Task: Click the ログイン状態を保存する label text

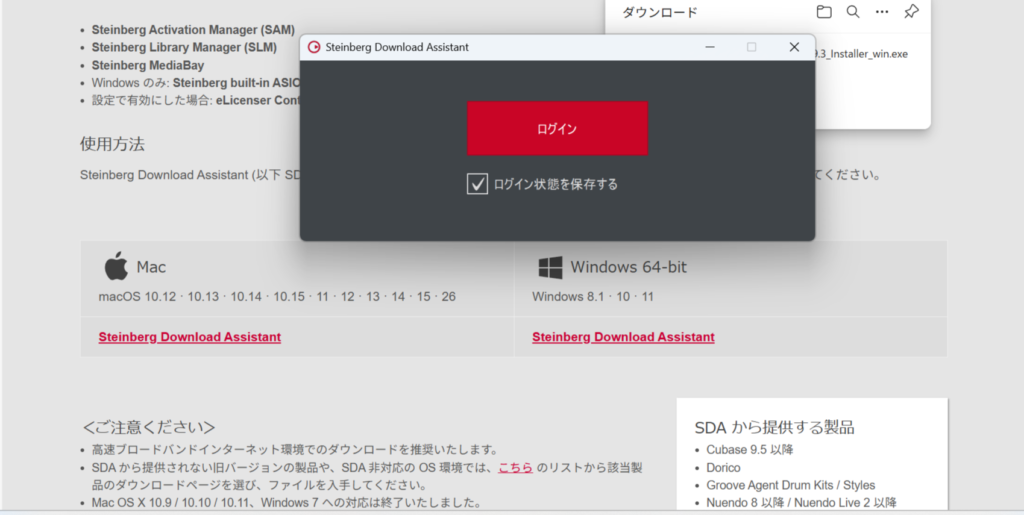Action: coord(556,184)
